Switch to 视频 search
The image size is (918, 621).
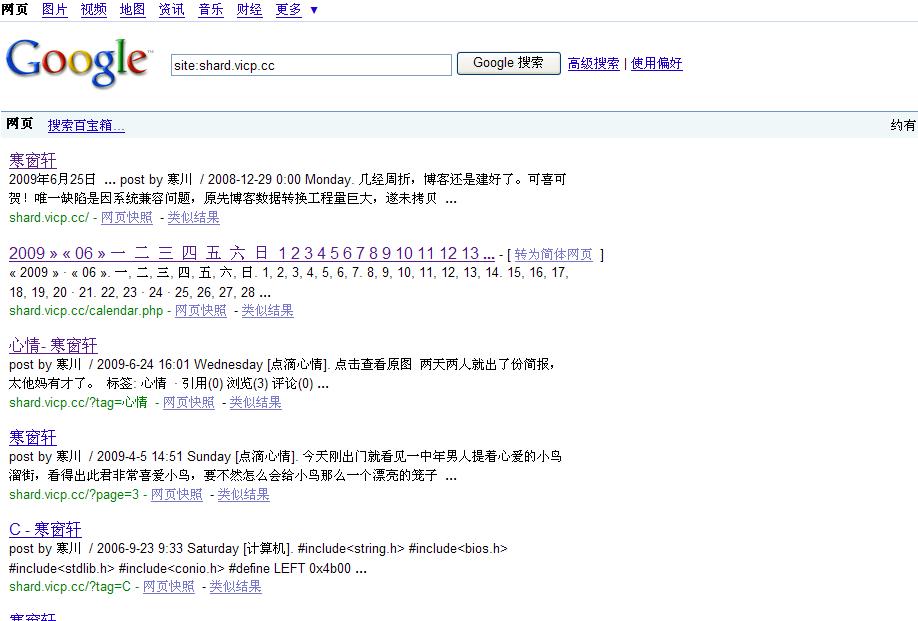[94, 9]
